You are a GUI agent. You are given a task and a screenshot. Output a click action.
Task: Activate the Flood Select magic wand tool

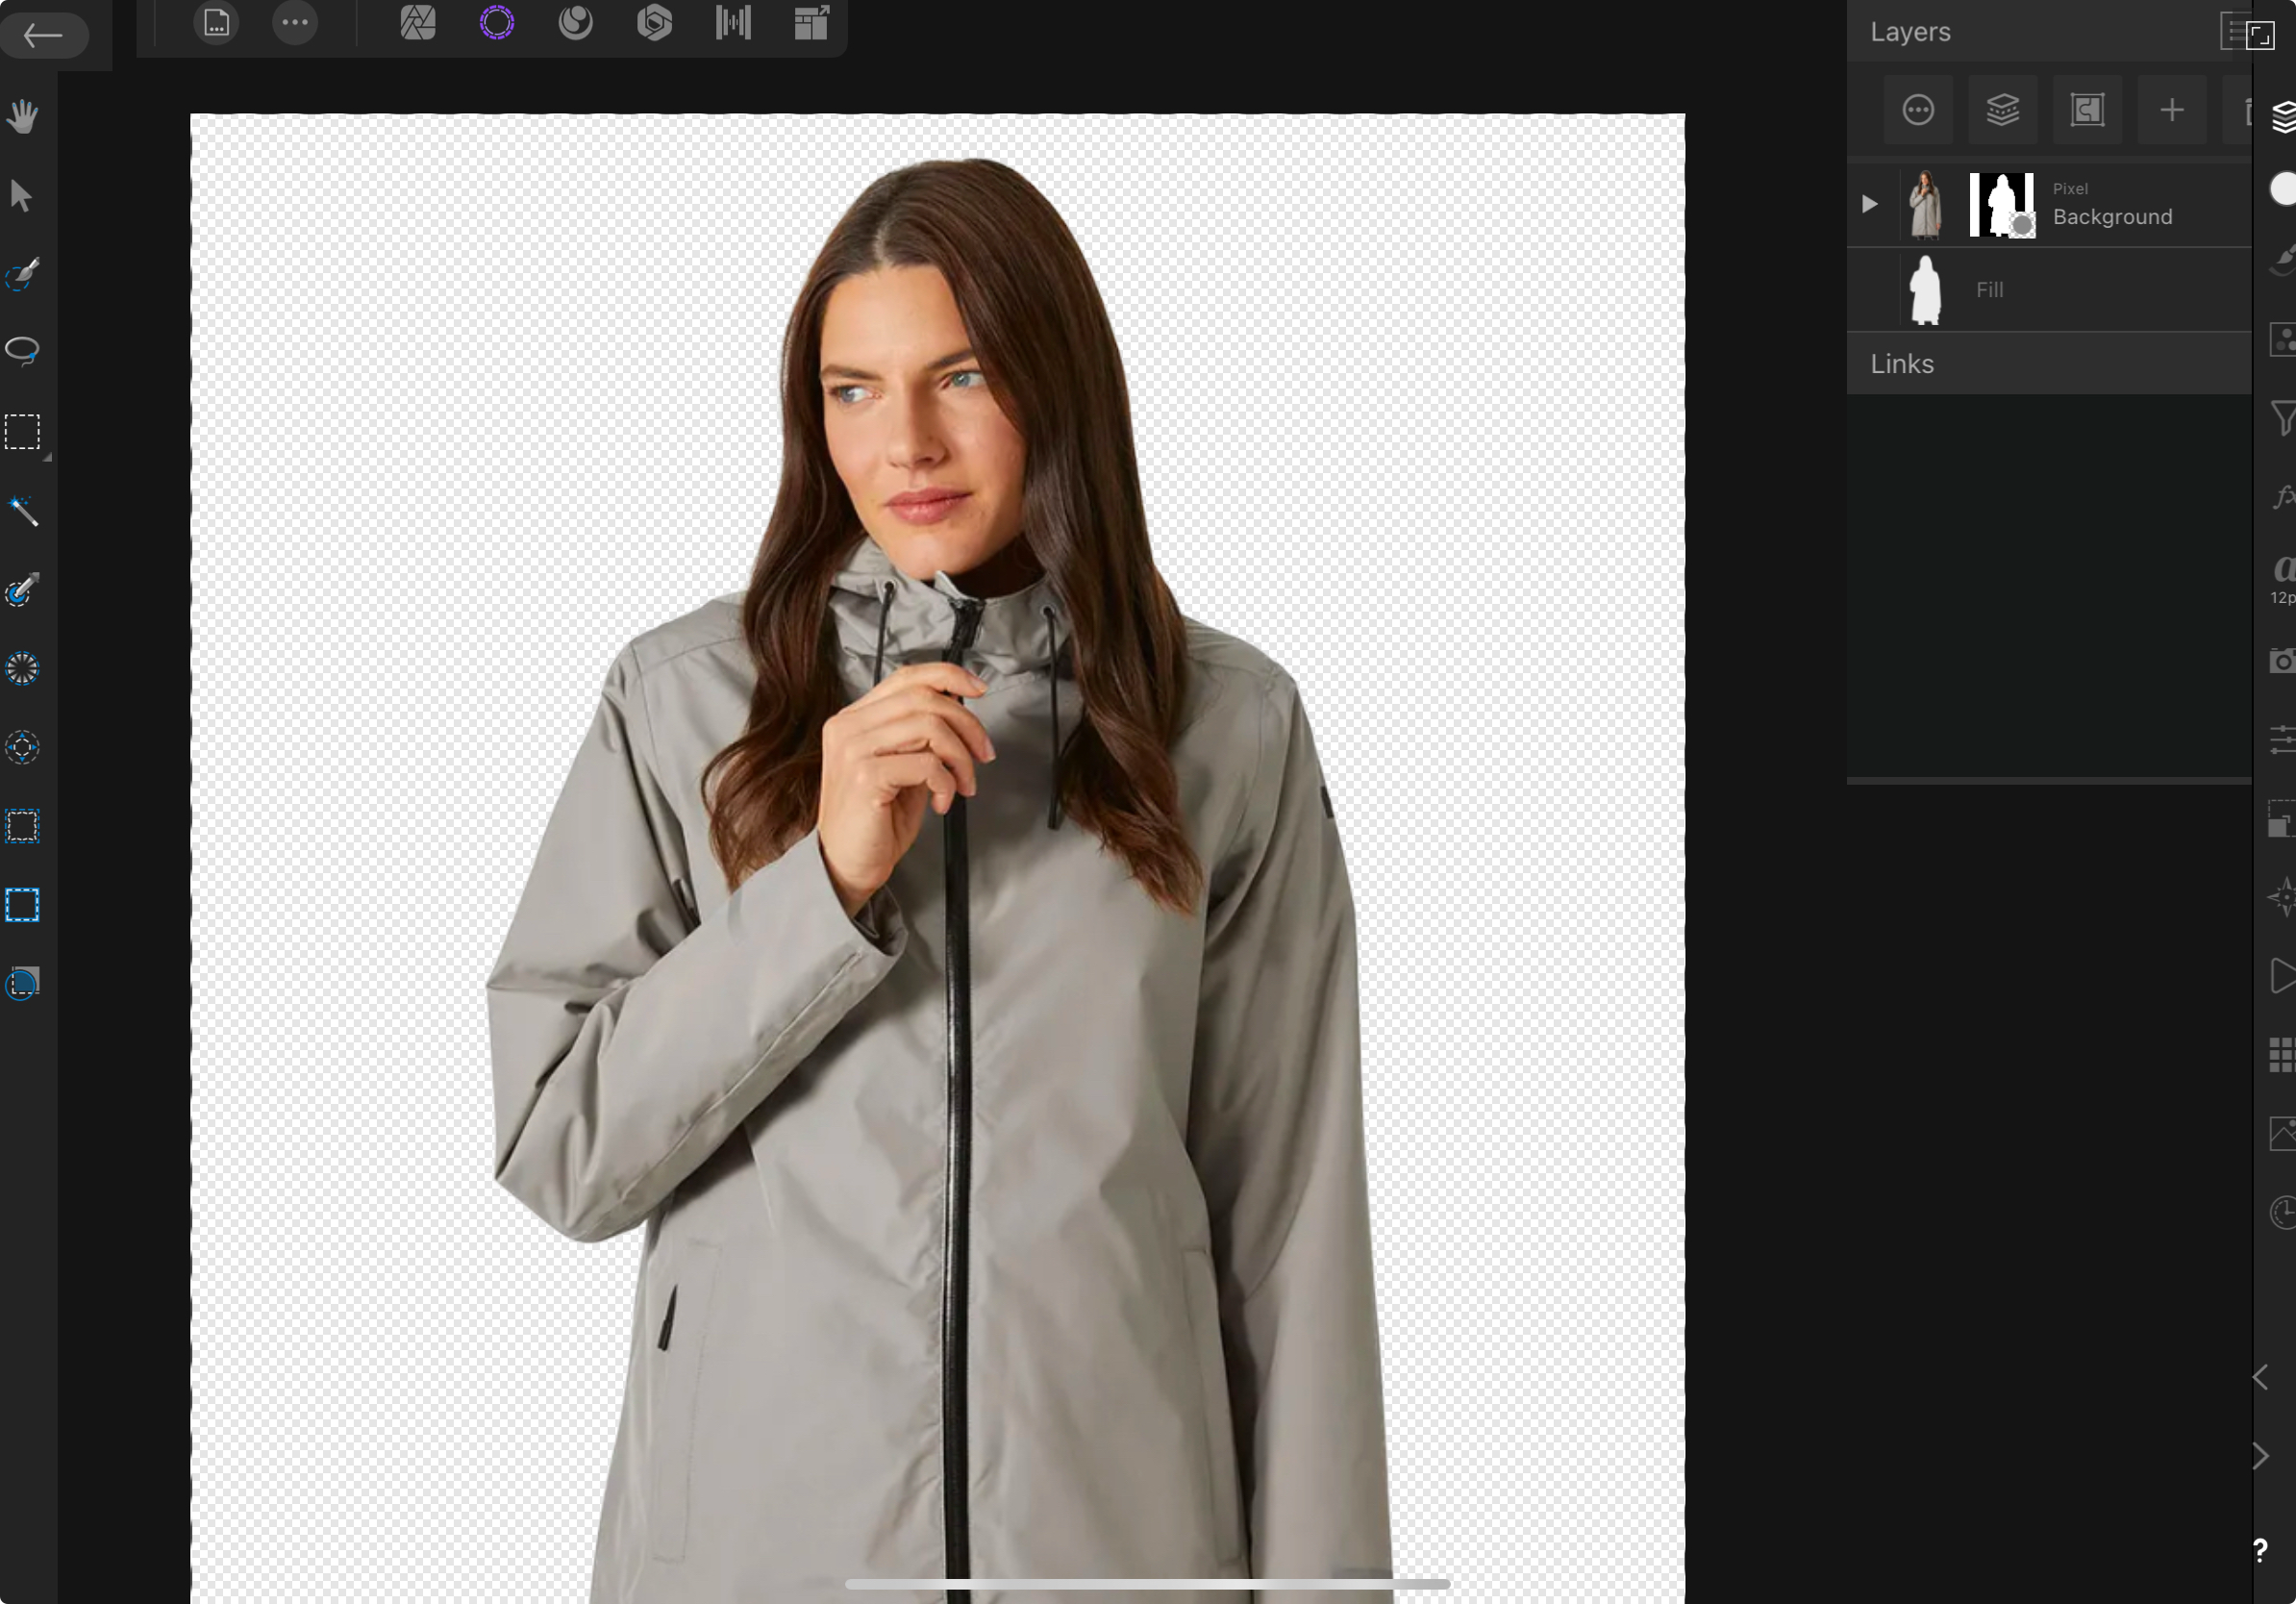[22, 511]
